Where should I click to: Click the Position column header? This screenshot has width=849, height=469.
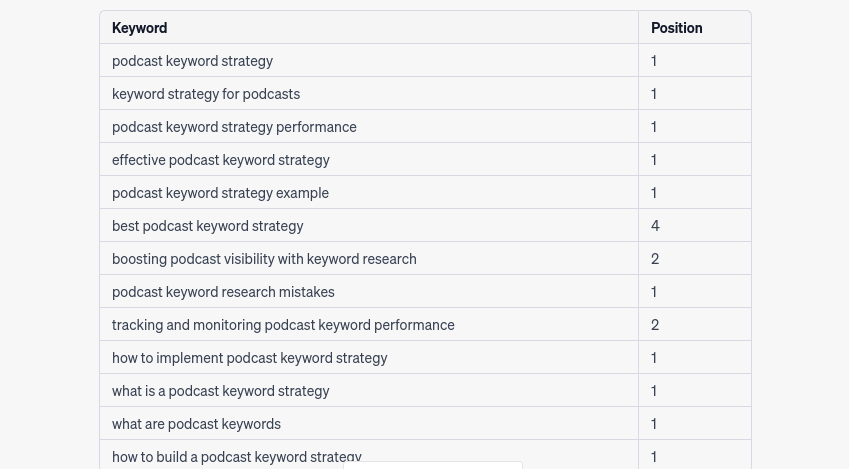coord(676,28)
